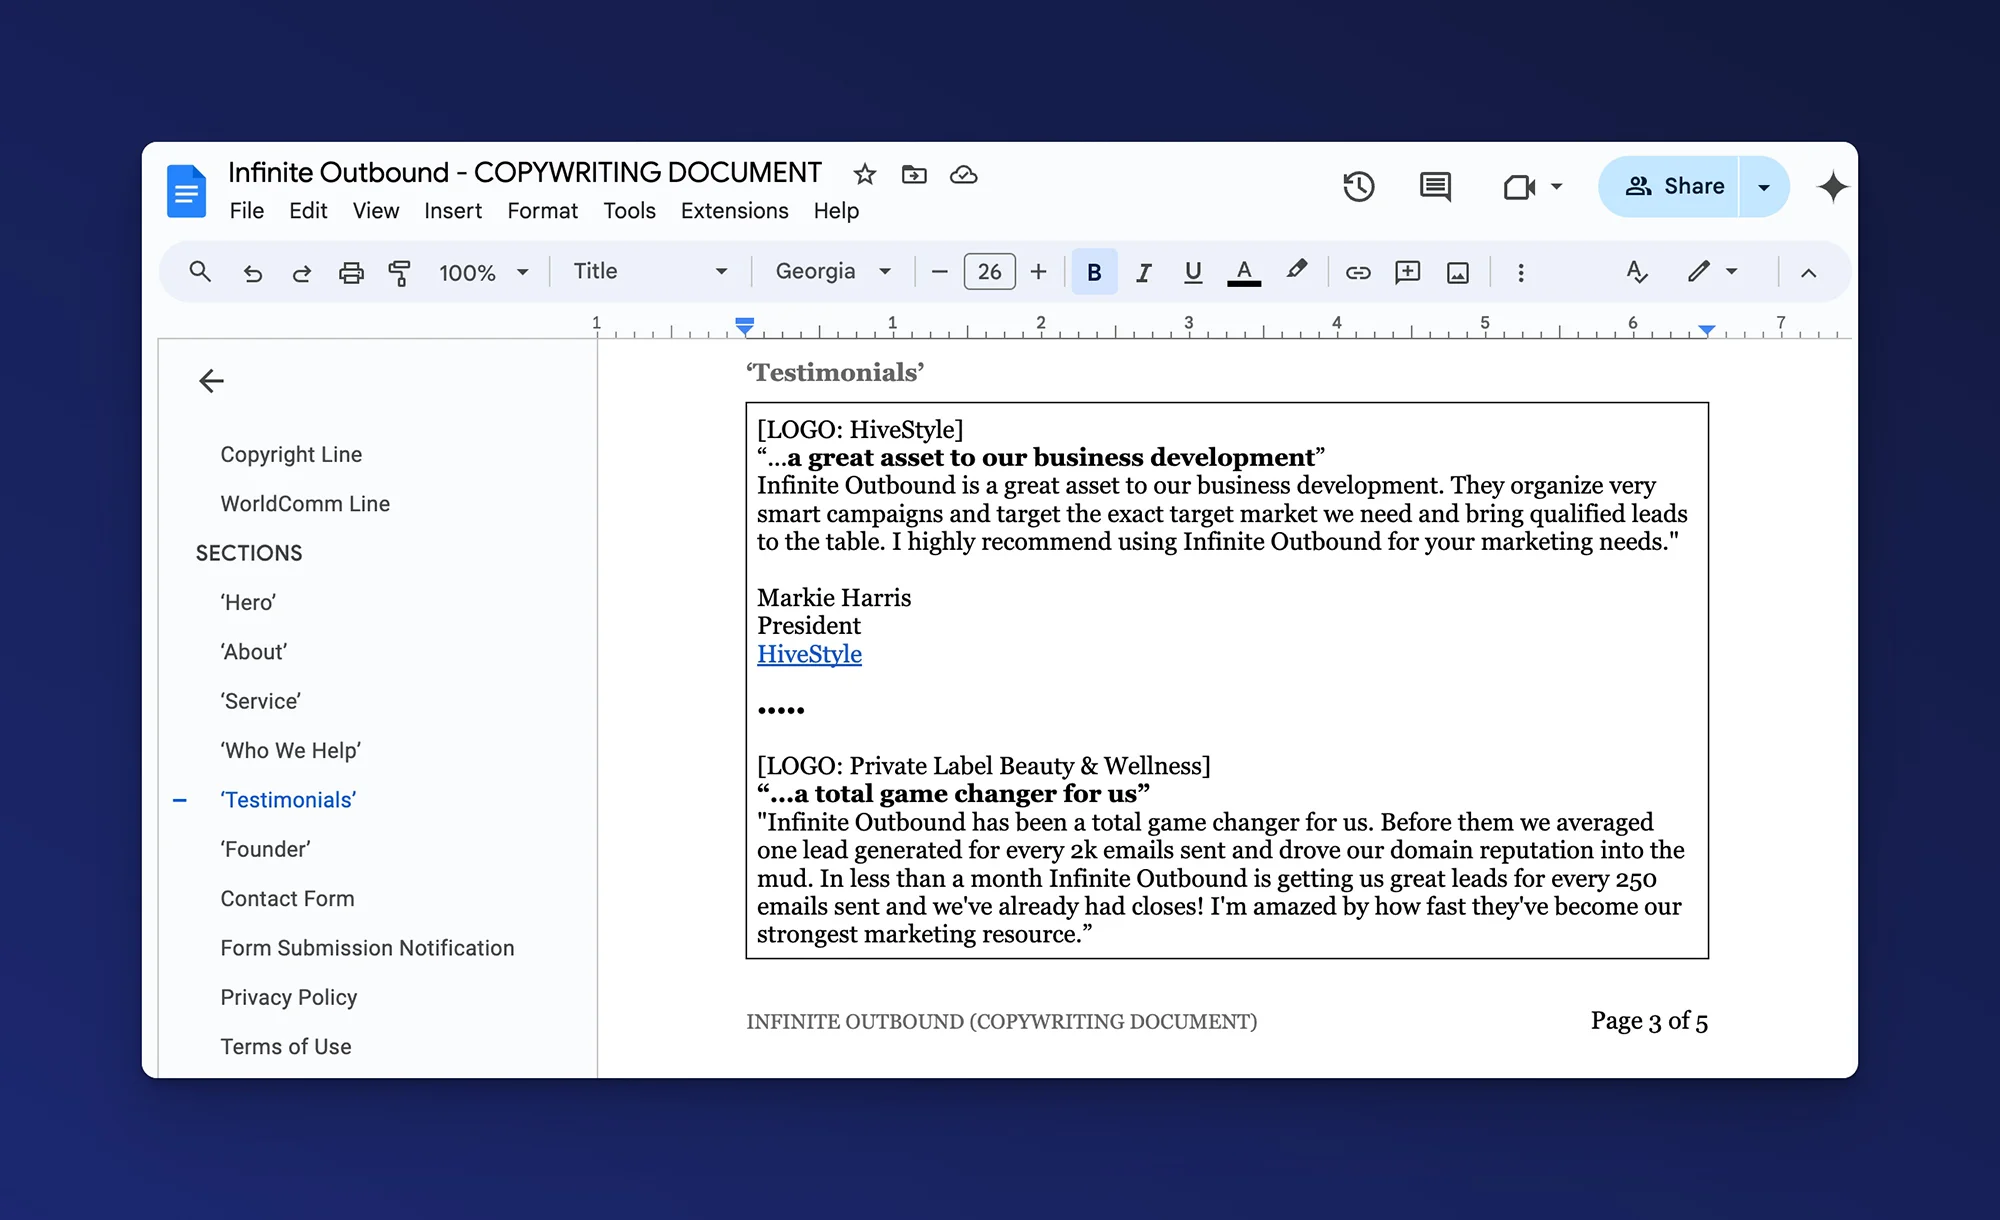
Task: Open the Format menu
Action: click(542, 211)
